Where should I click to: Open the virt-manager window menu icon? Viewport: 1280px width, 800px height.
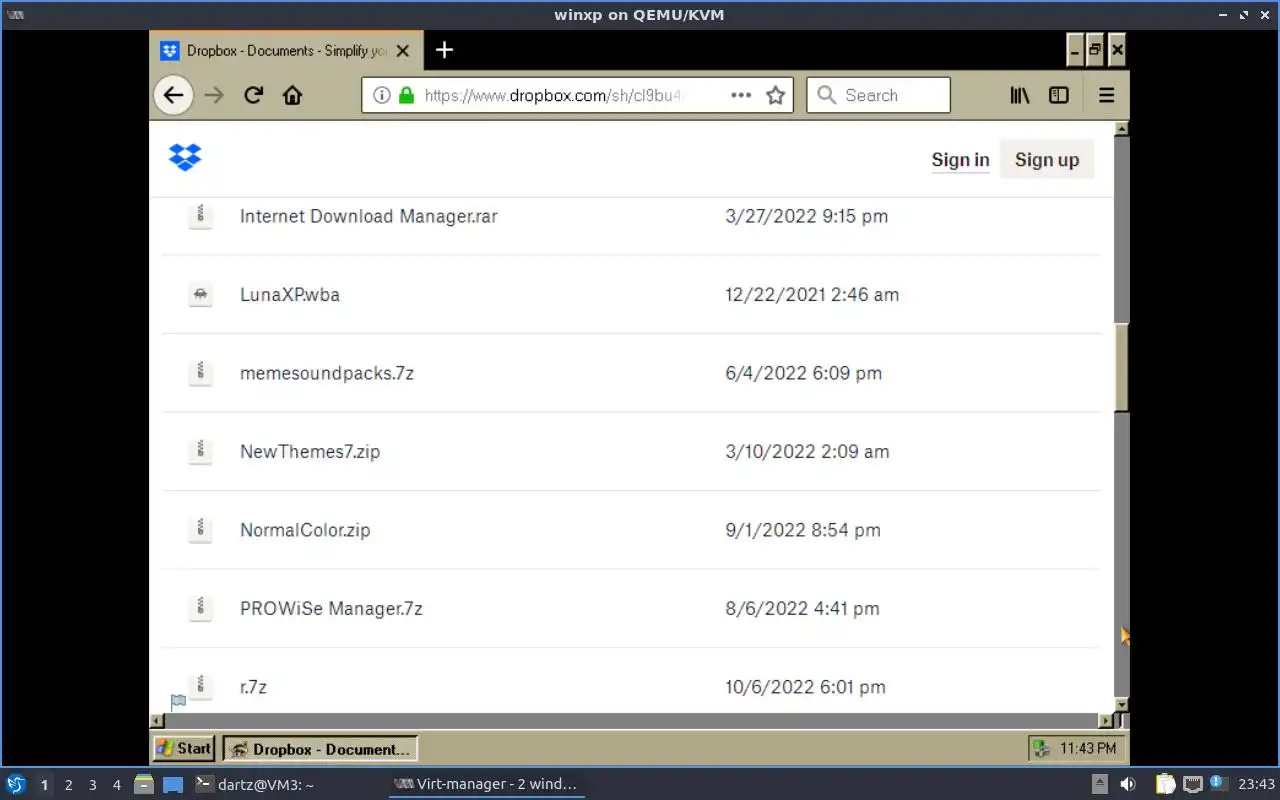16,15
